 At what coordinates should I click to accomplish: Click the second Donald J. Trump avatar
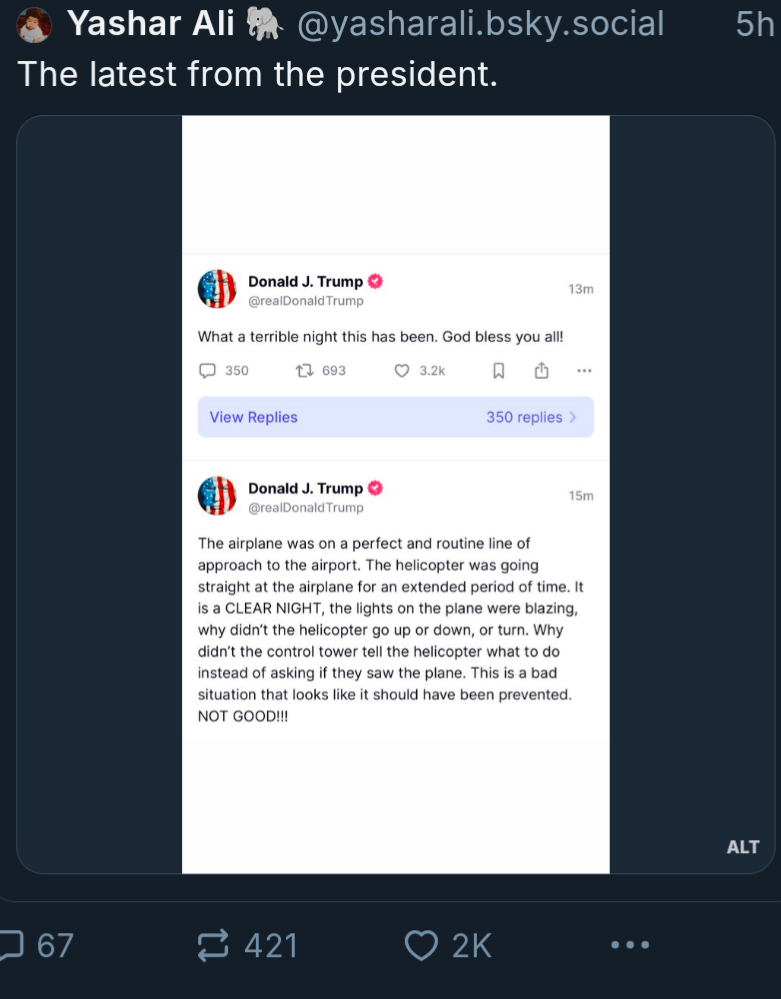pyautogui.click(x=217, y=496)
